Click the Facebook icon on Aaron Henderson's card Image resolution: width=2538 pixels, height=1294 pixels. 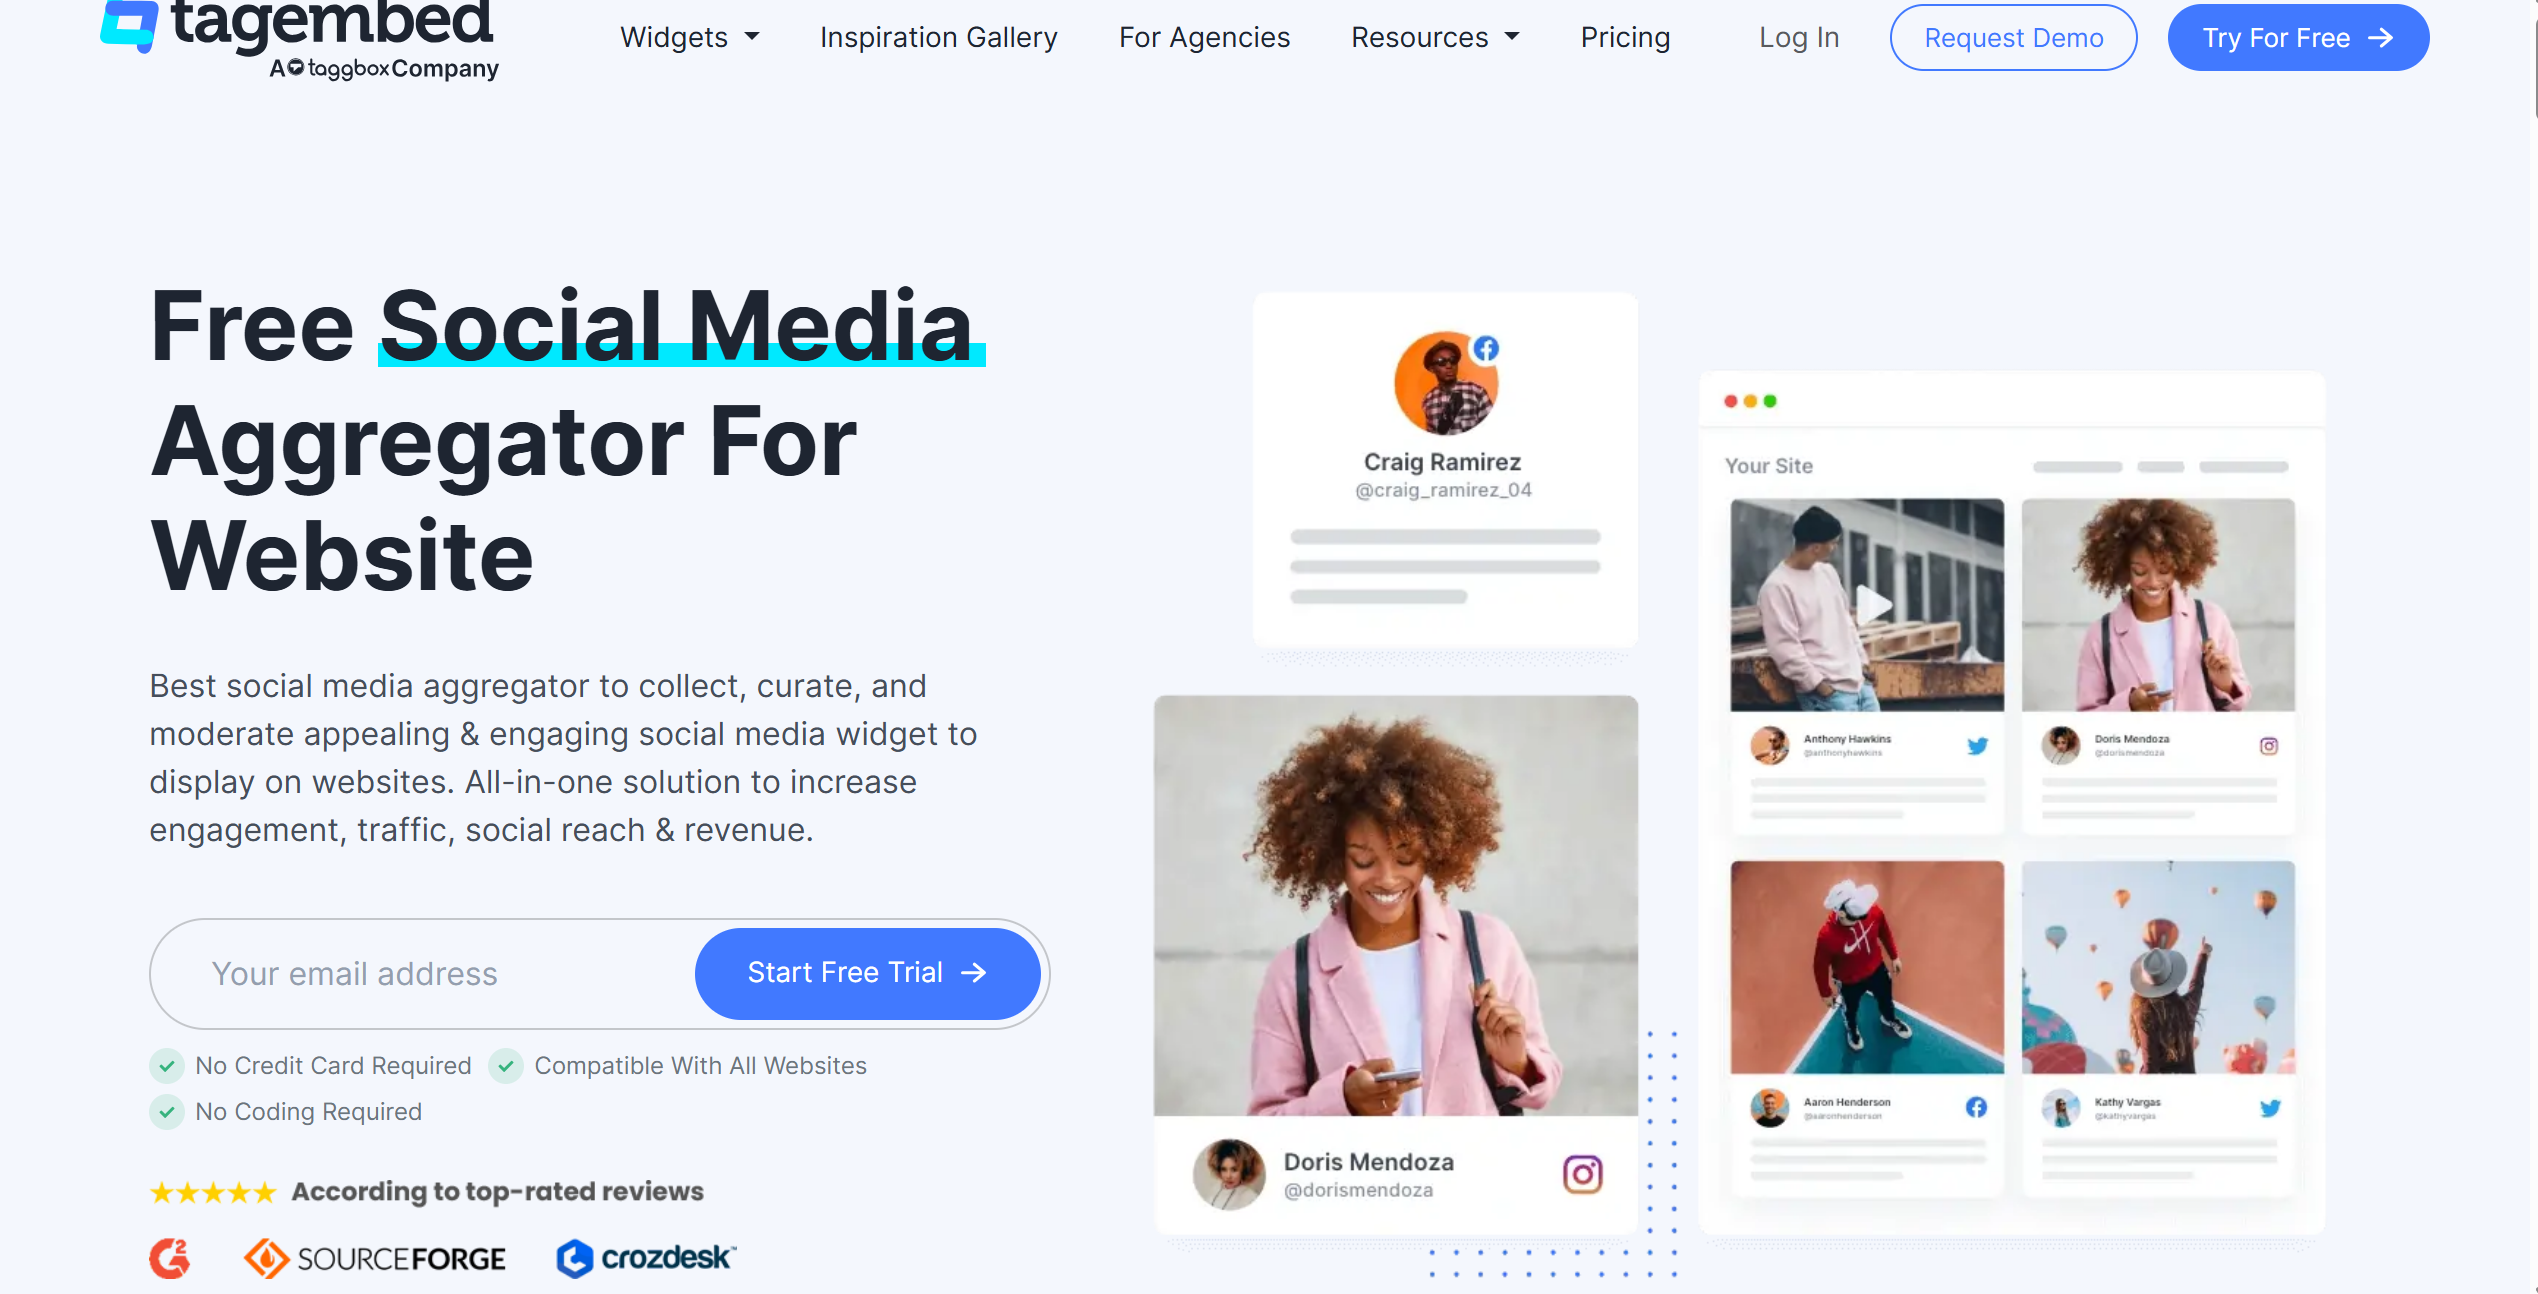click(1976, 1107)
